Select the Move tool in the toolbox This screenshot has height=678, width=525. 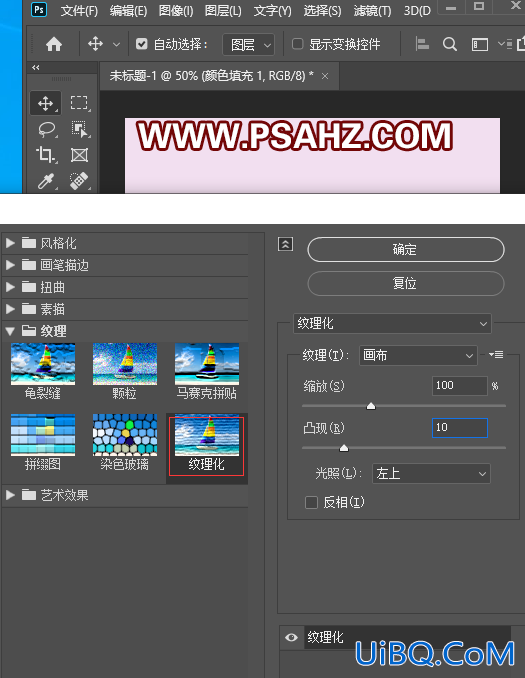(x=45, y=103)
